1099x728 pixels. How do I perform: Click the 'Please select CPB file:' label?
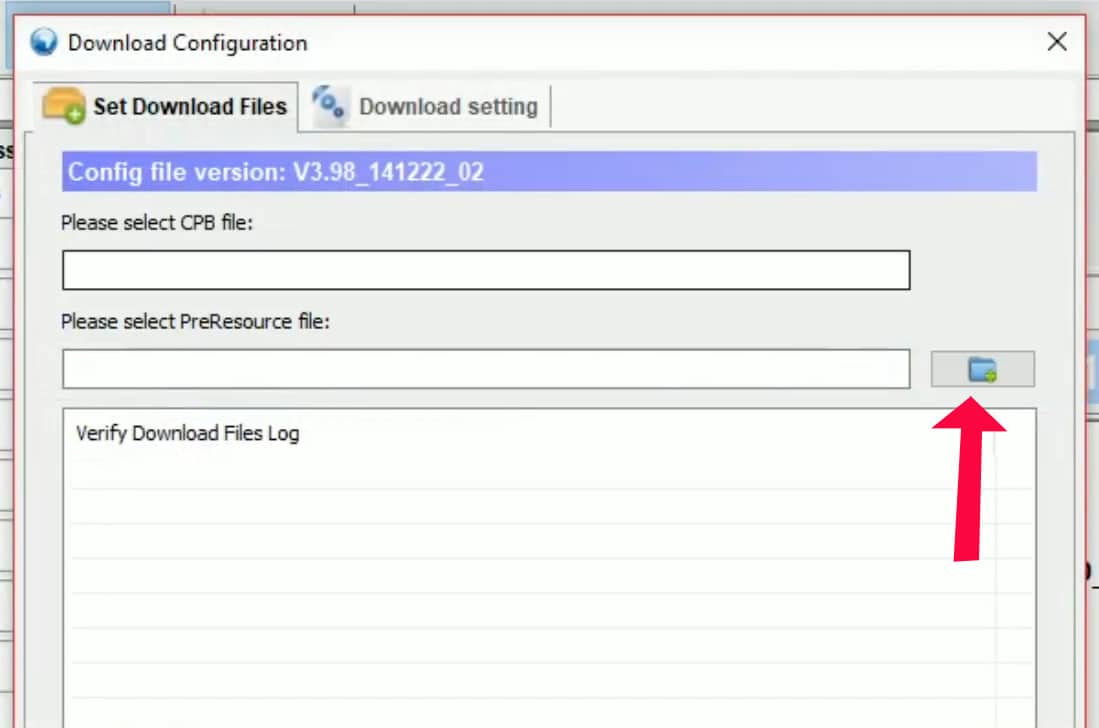(x=157, y=223)
